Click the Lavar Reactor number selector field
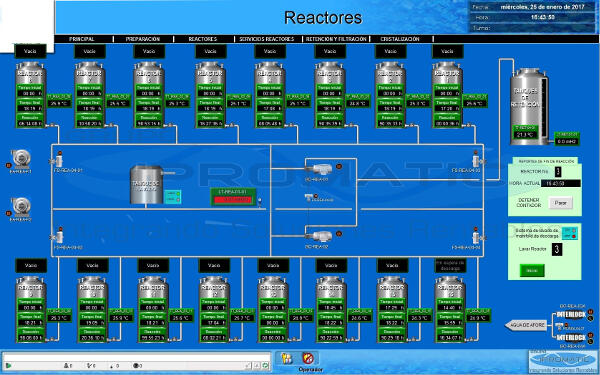This screenshot has width=600, height=375. click(x=557, y=249)
